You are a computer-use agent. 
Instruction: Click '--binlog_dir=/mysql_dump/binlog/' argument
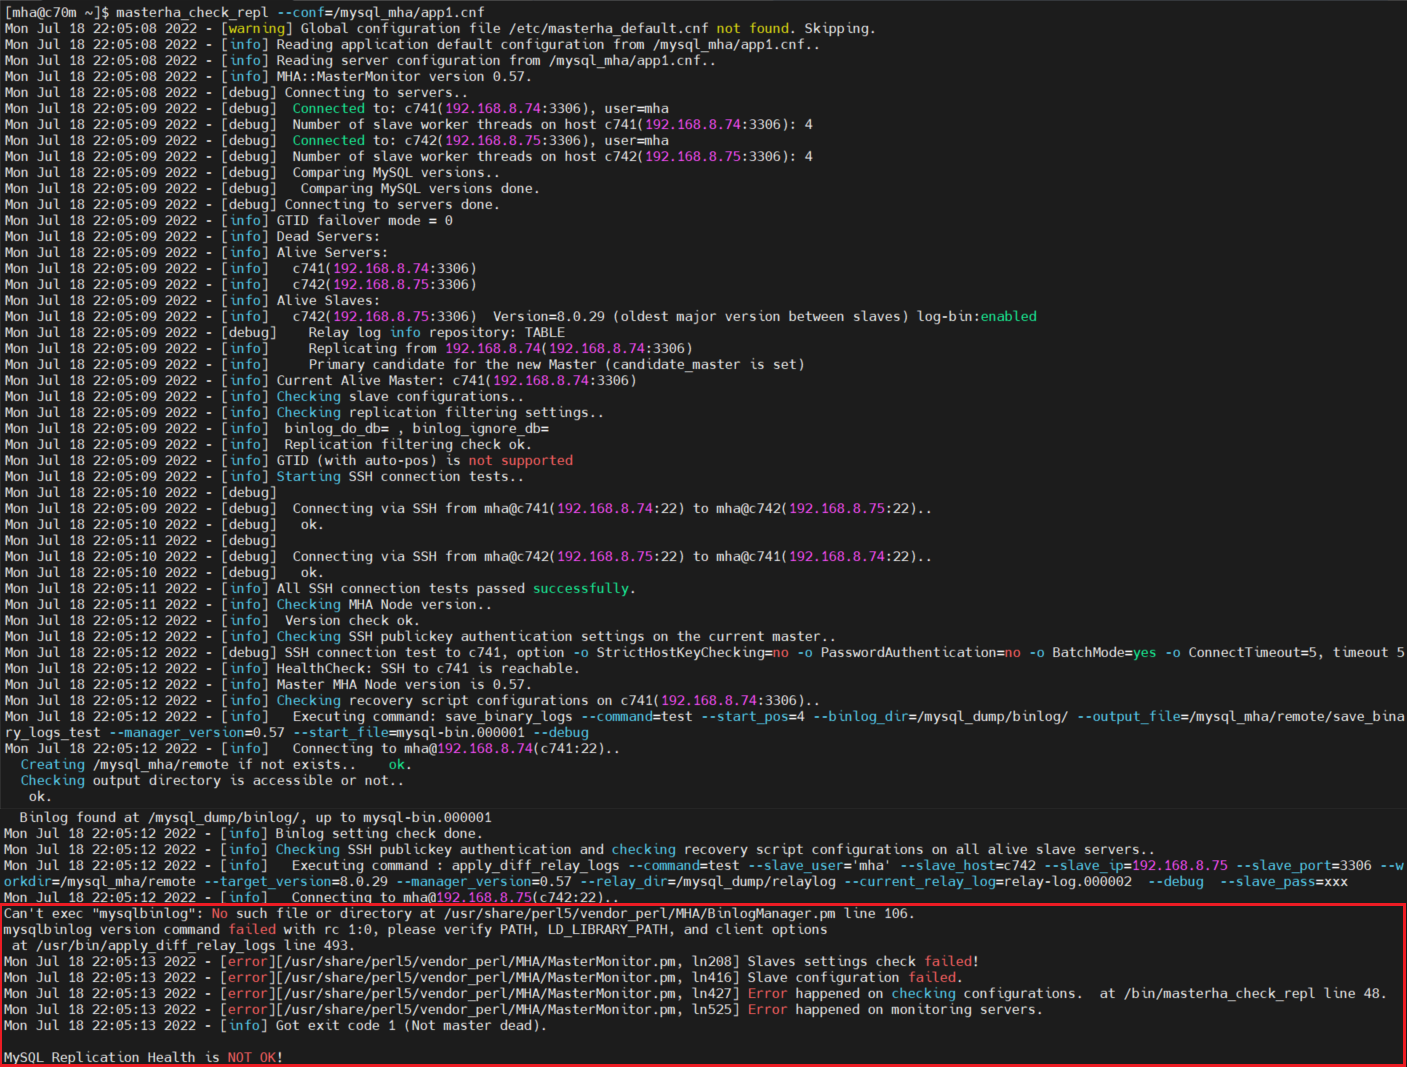click(940, 716)
